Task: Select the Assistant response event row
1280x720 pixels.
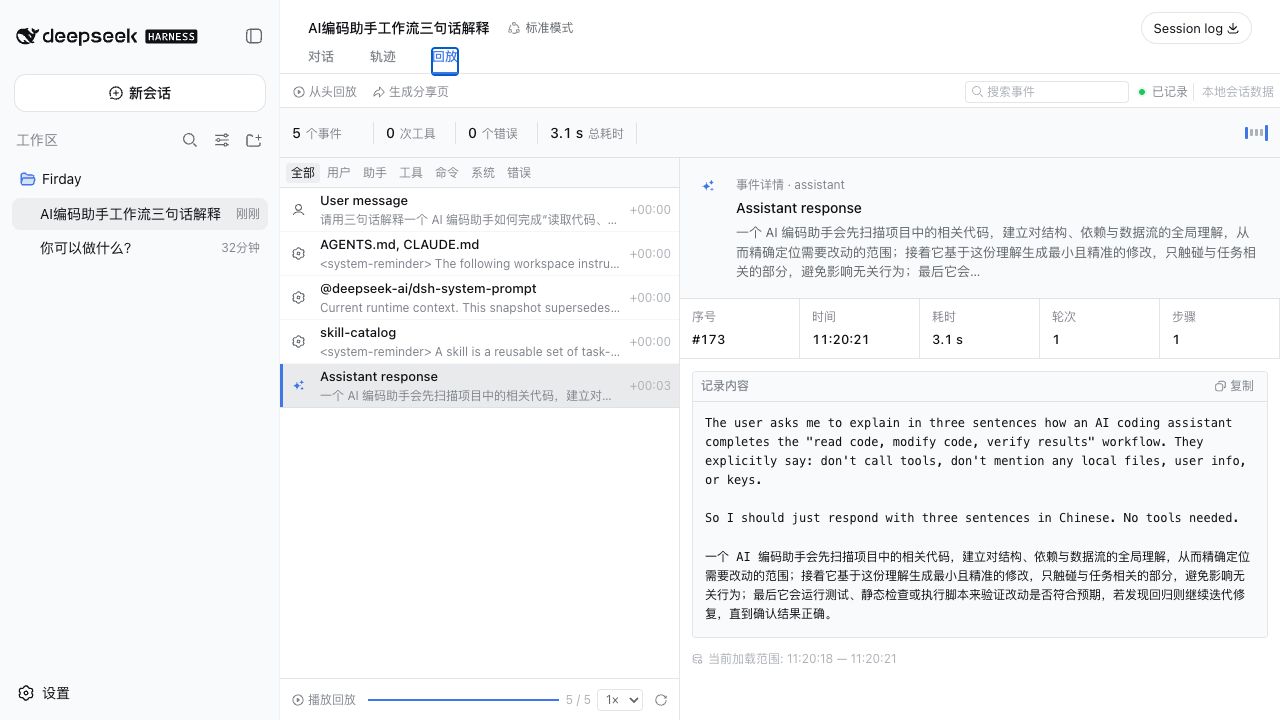Action: point(480,386)
